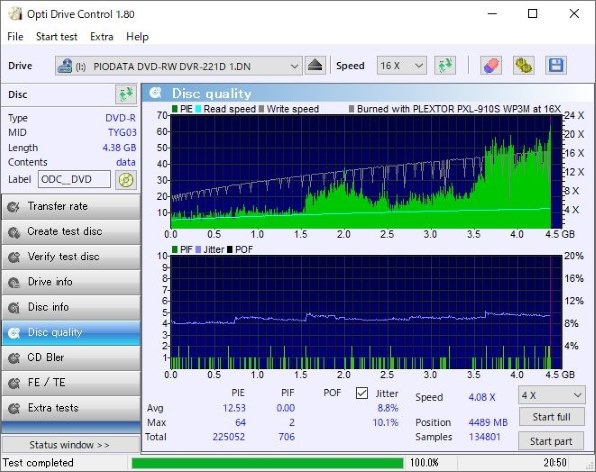Click the Drive info disc icon

(14, 282)
